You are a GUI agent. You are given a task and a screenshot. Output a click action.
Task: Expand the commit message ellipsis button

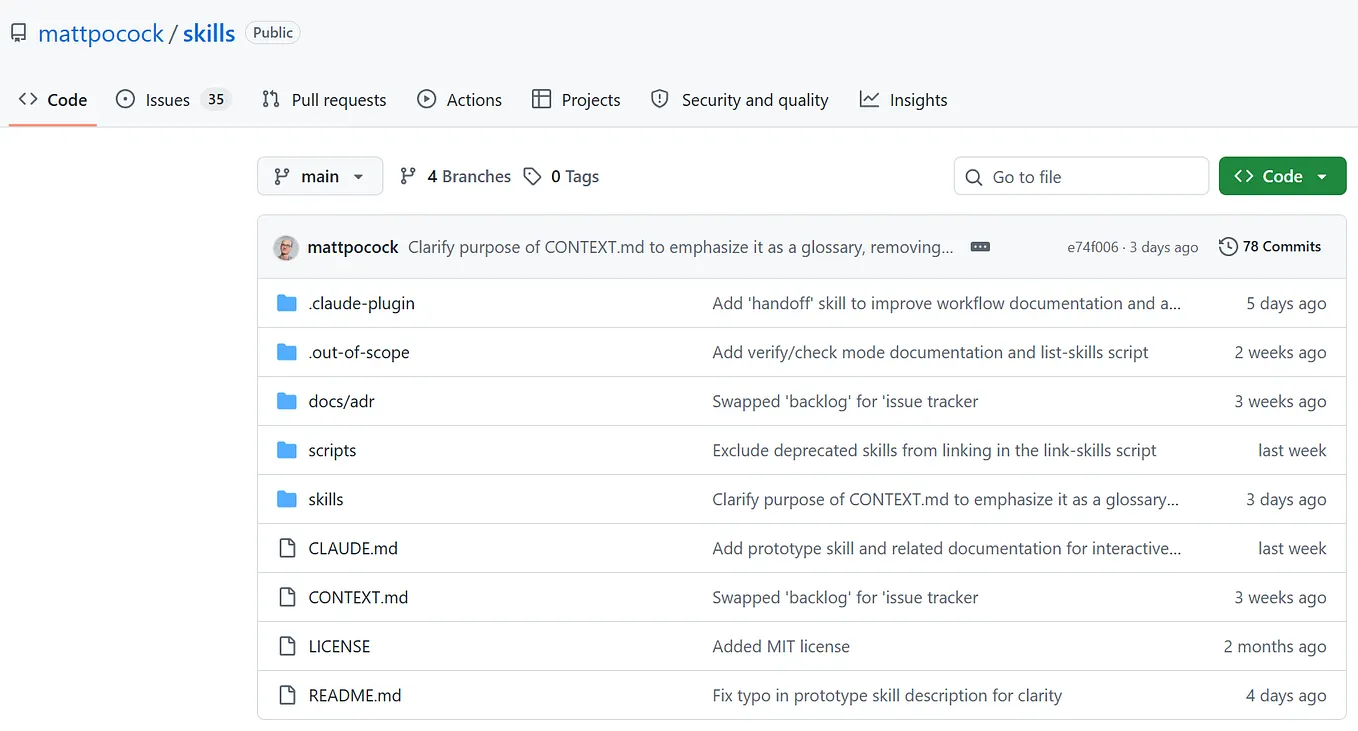980,247
